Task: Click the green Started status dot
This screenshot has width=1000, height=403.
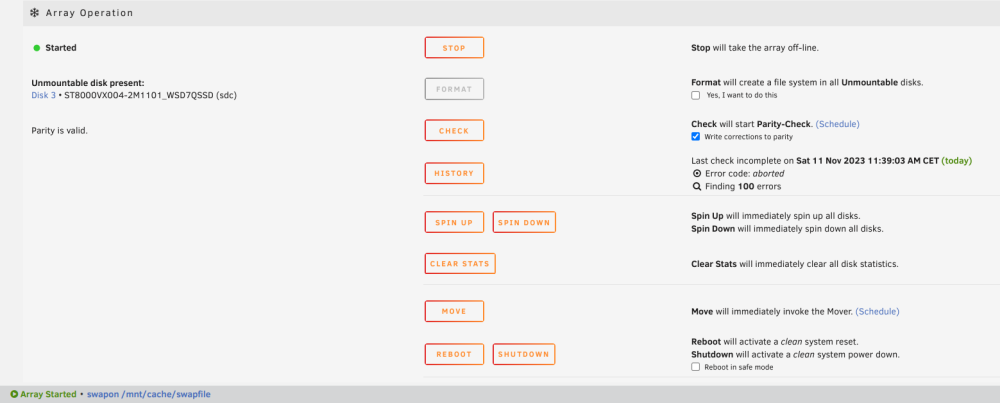Action: [37, 48]
